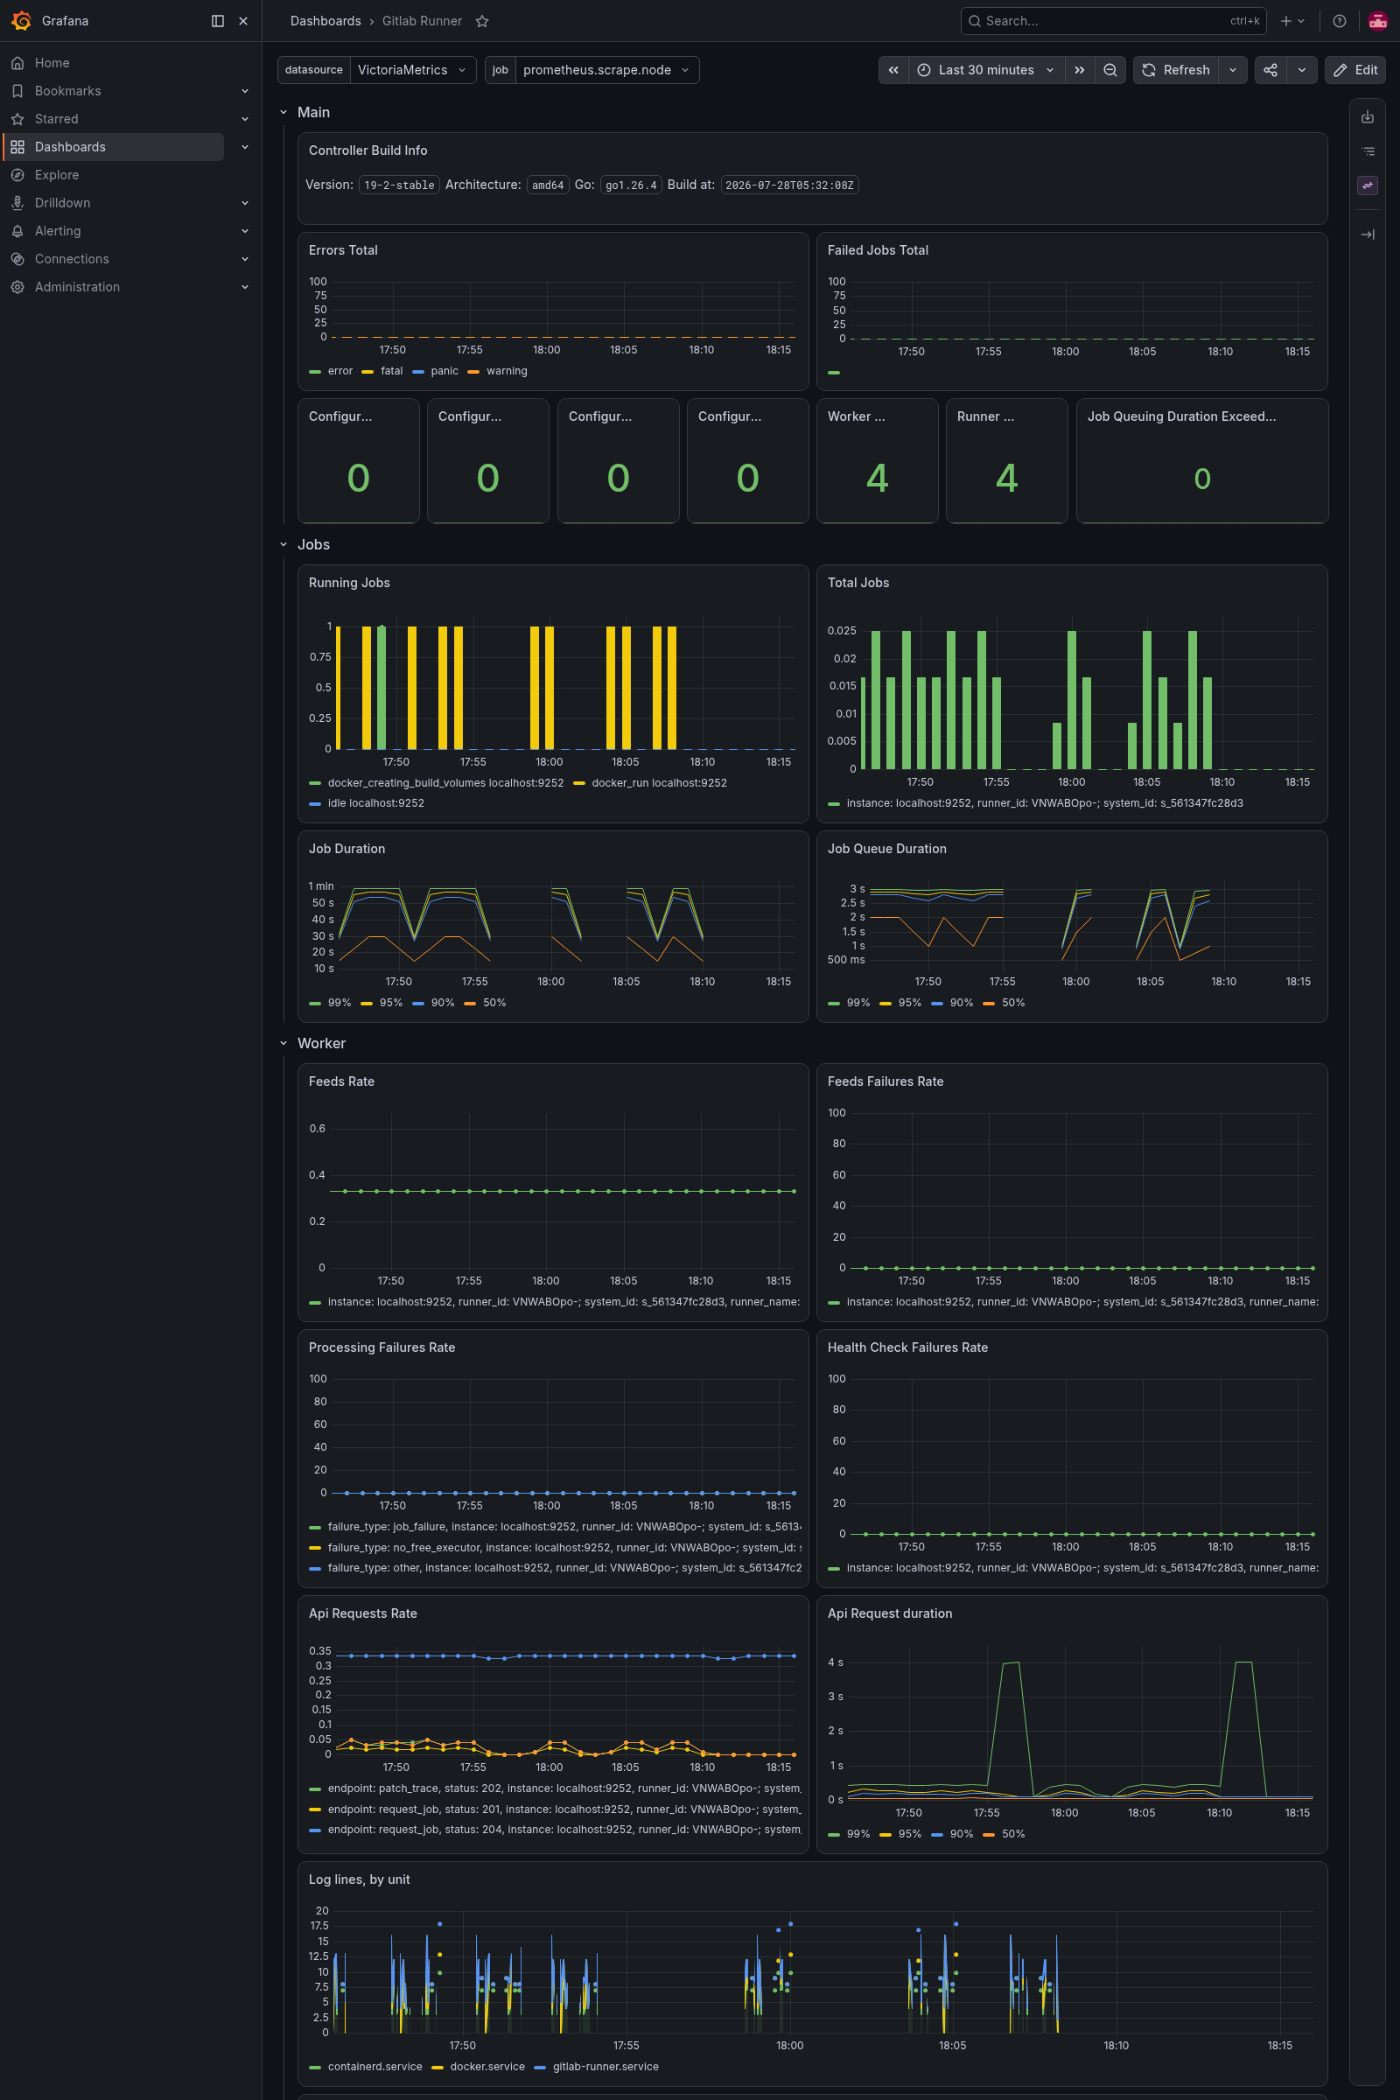Expand the Drilldown submenu chevron
Image resolution: width=1400 pixels, height=2100 pixels.
point(245,203)
